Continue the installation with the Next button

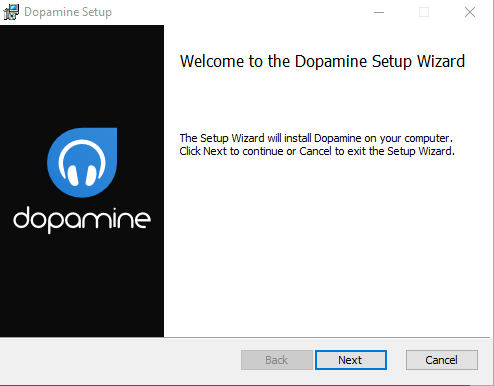click(x=351, y=360)
